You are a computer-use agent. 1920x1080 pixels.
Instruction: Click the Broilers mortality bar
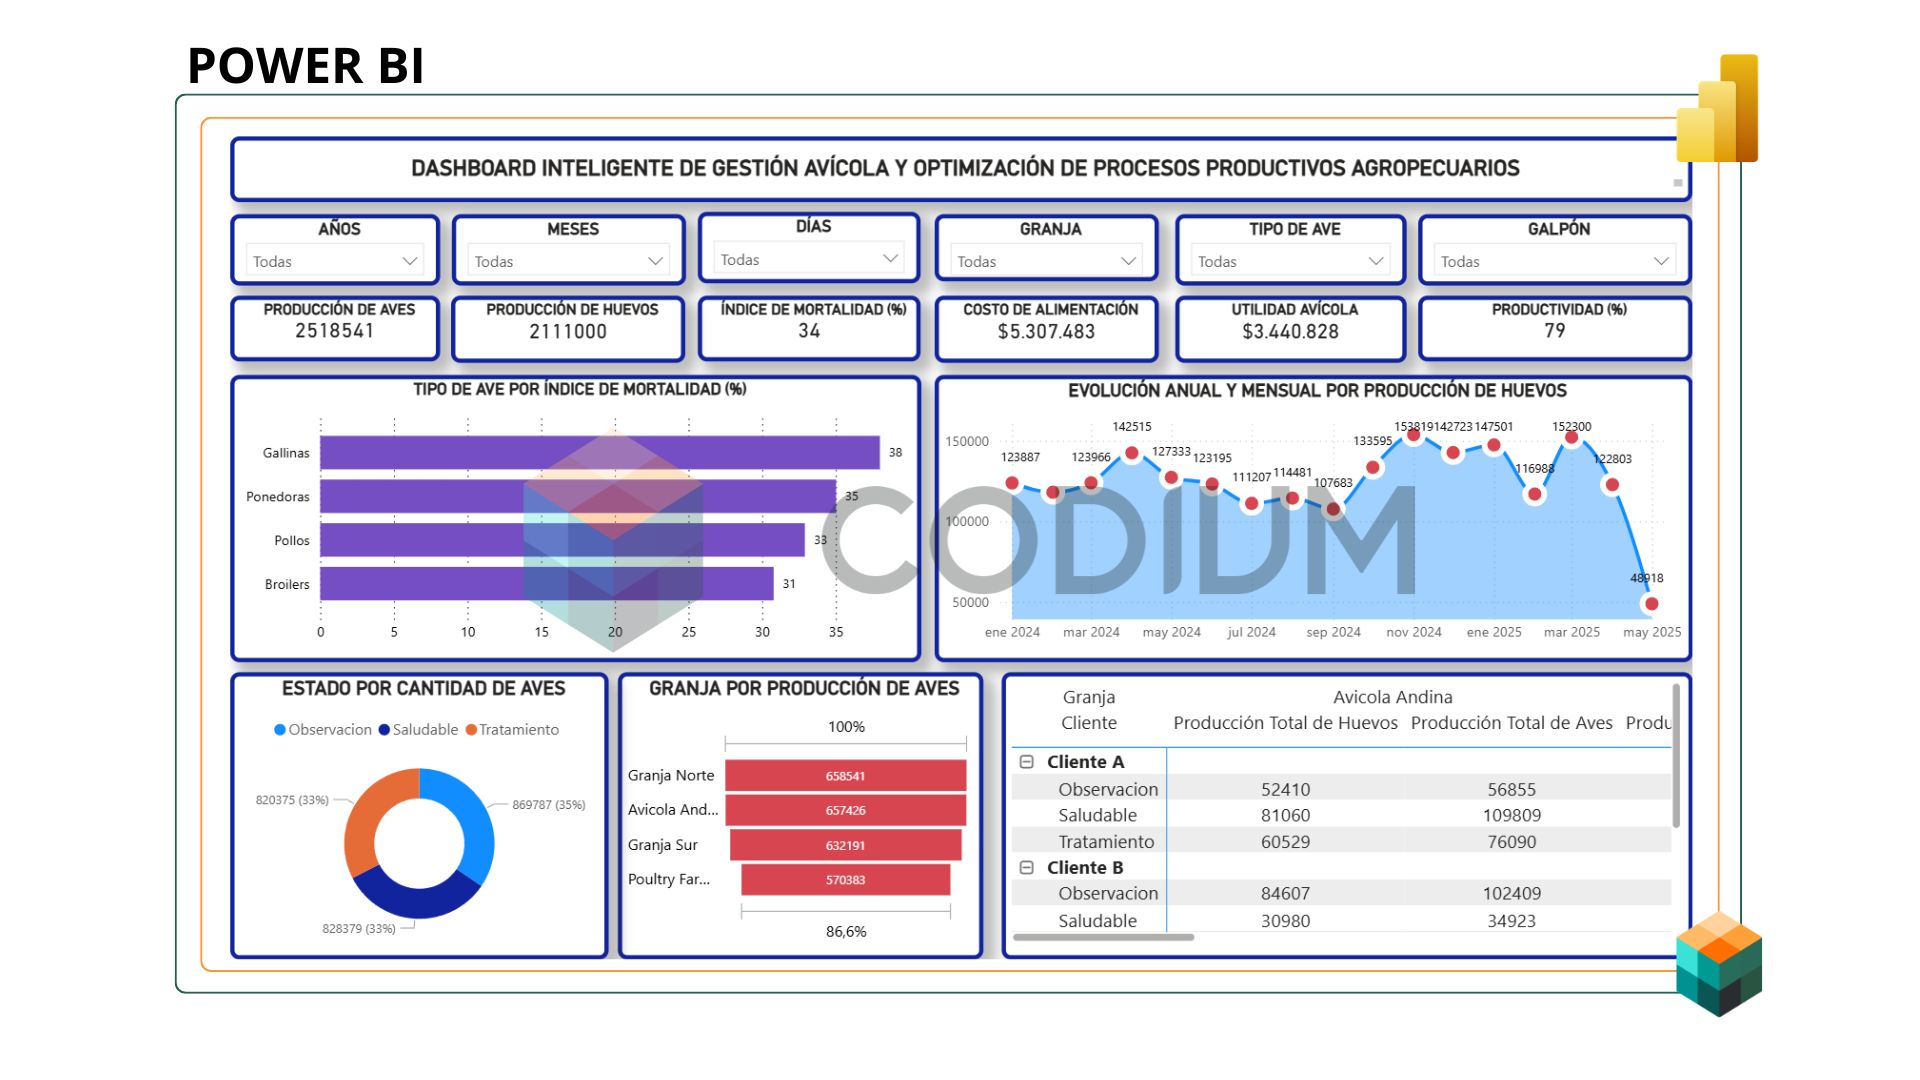coord(547,584)
